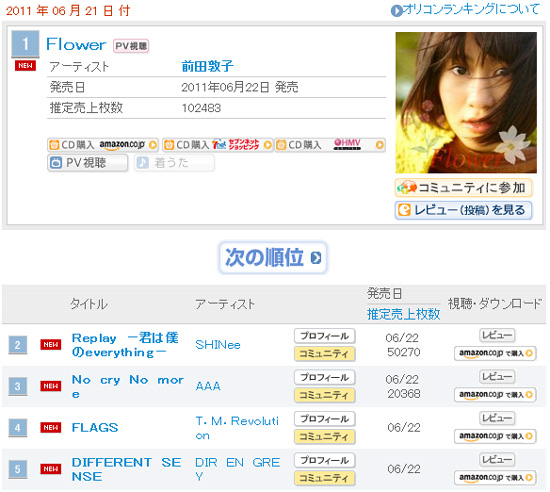Click プロフィール button in AAA row
This screenshot has height=492, width=550.
click(325, 377)
